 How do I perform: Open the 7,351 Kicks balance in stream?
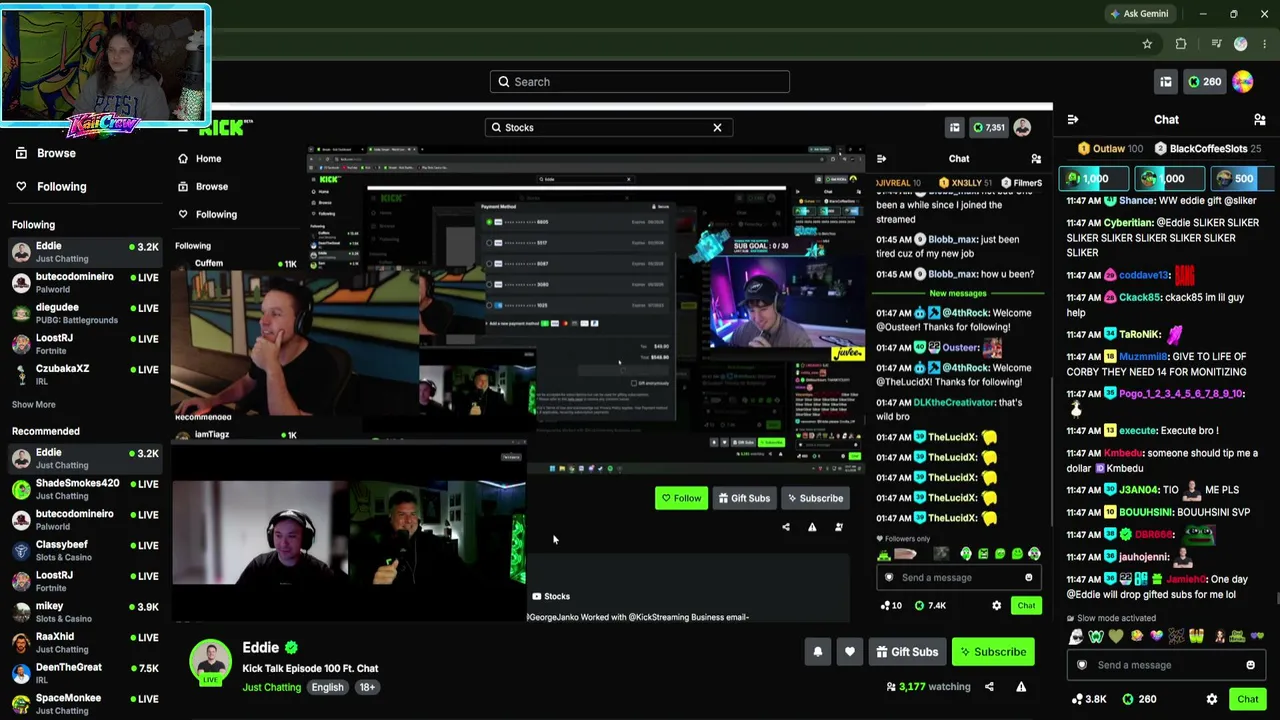tap(988, 128)
